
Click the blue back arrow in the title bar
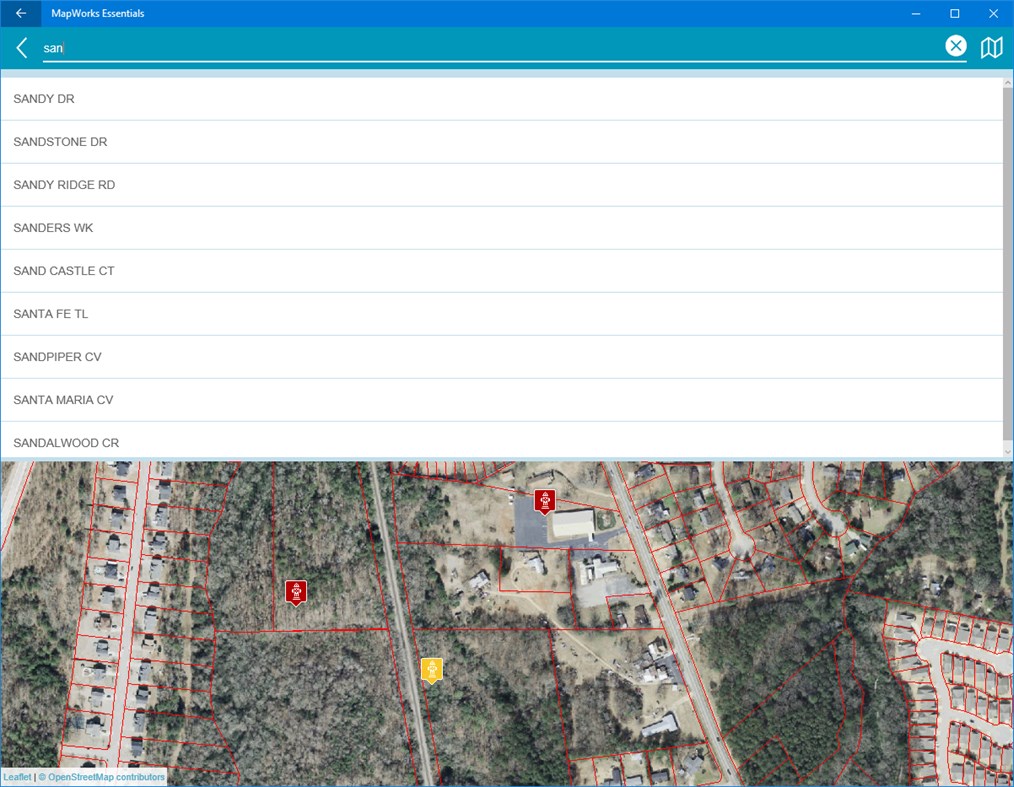[19, 13]
